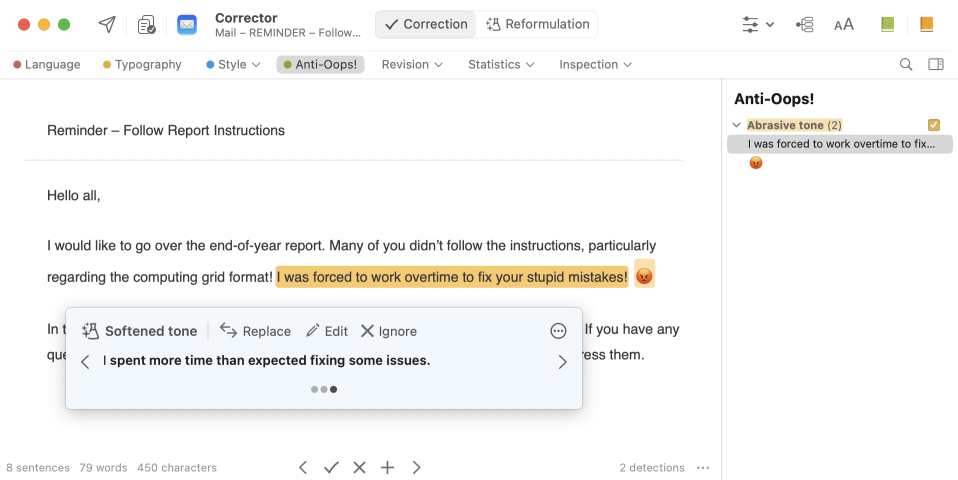Expand the Statistics dropdown
Screen dimensions: 958x480
[x=501, y=64]
